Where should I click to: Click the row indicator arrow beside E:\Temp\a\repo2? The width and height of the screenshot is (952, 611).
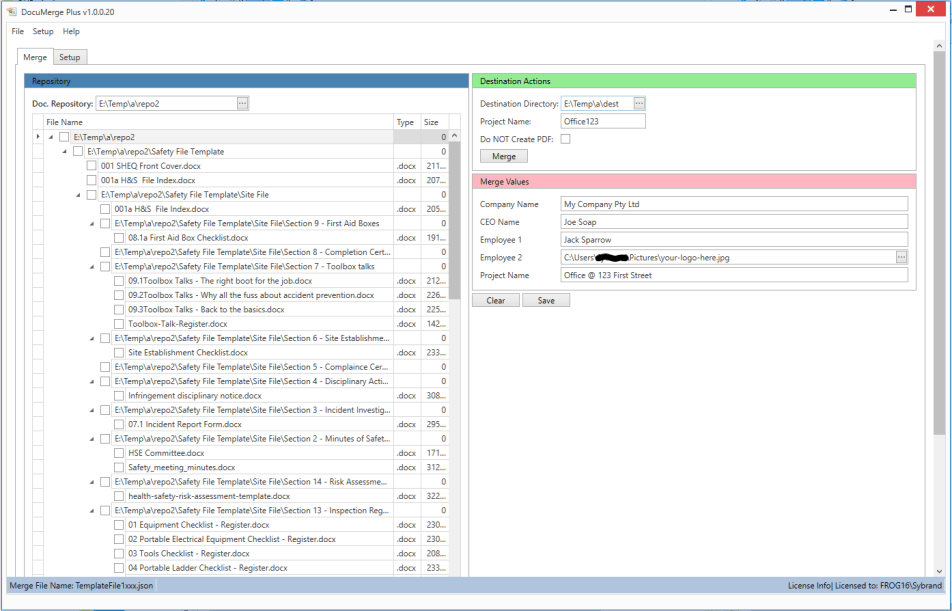click(x=38, y=137)
